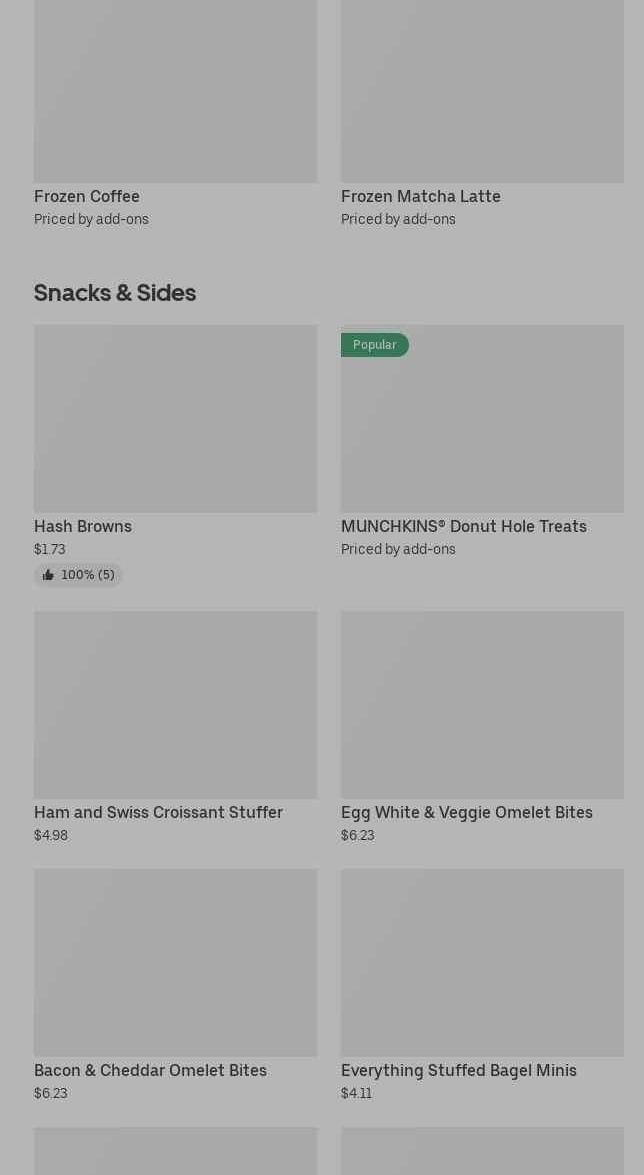Image resolution: width=644 pixels, height=1175 pixels.
Task: Open the Frozen Coffee product image
Action: point(175,90)
